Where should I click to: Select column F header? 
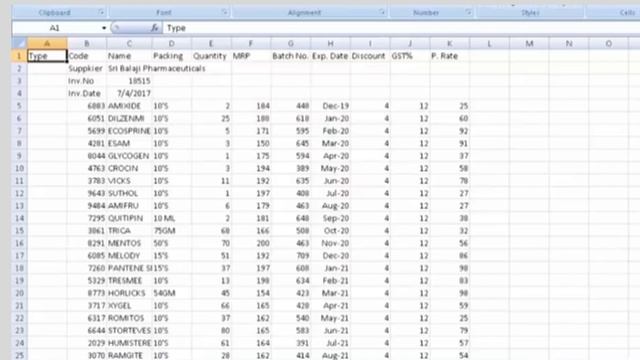pos(251,43)
